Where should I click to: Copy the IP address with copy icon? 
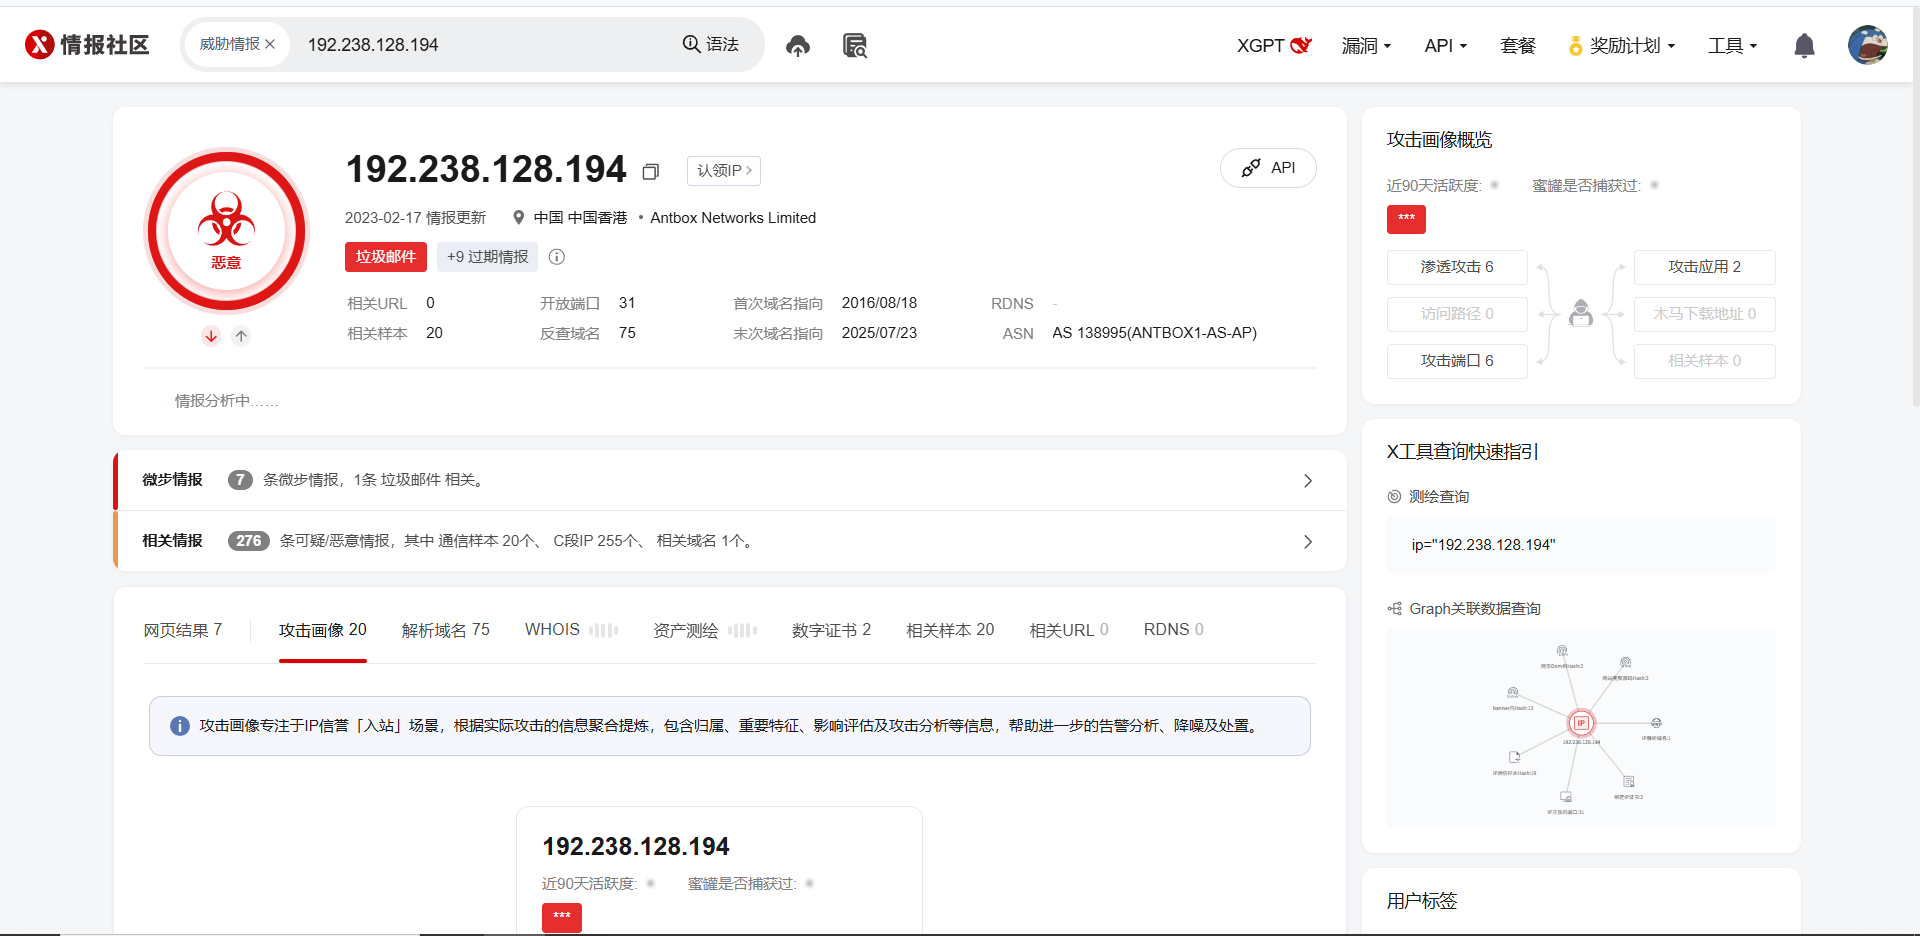coord(651,172)
